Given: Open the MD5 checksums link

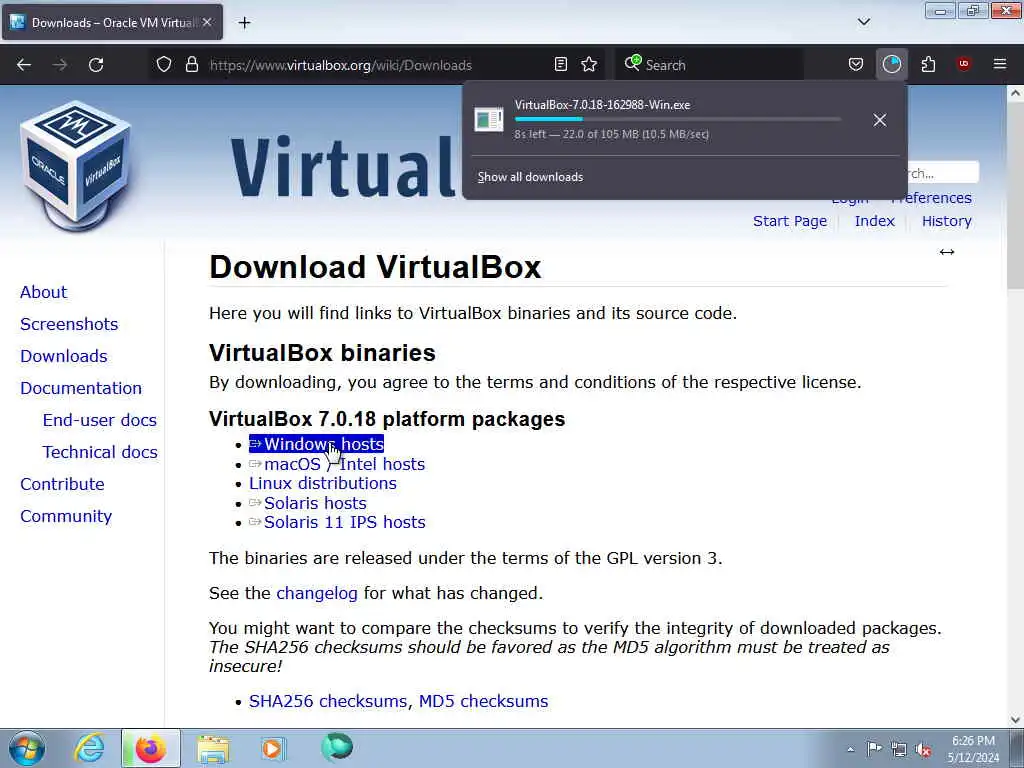Looking at the screenshot, I should 483,701.
